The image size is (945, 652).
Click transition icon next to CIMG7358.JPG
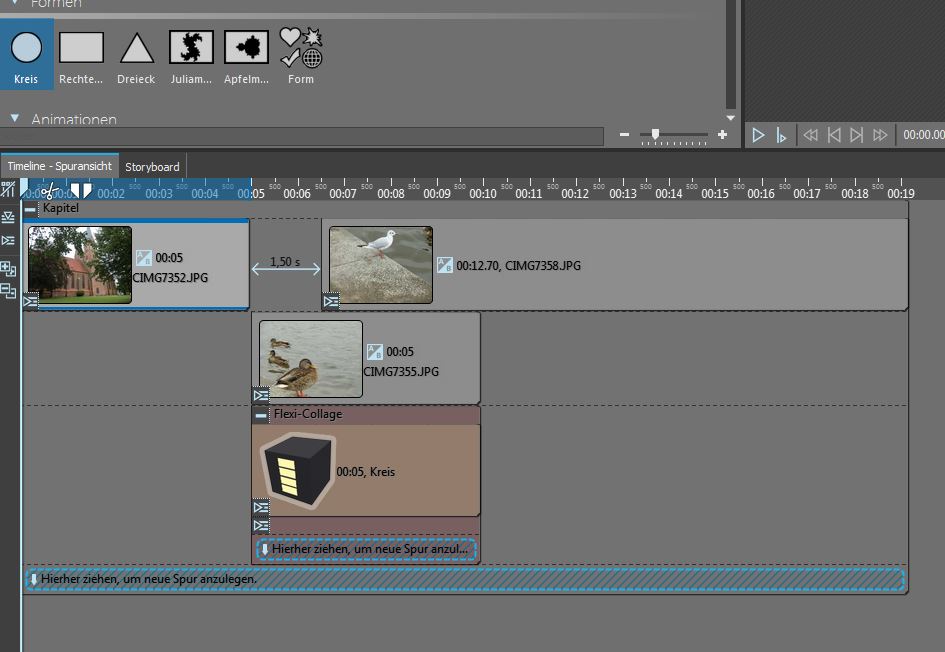[x=445, y=265]
